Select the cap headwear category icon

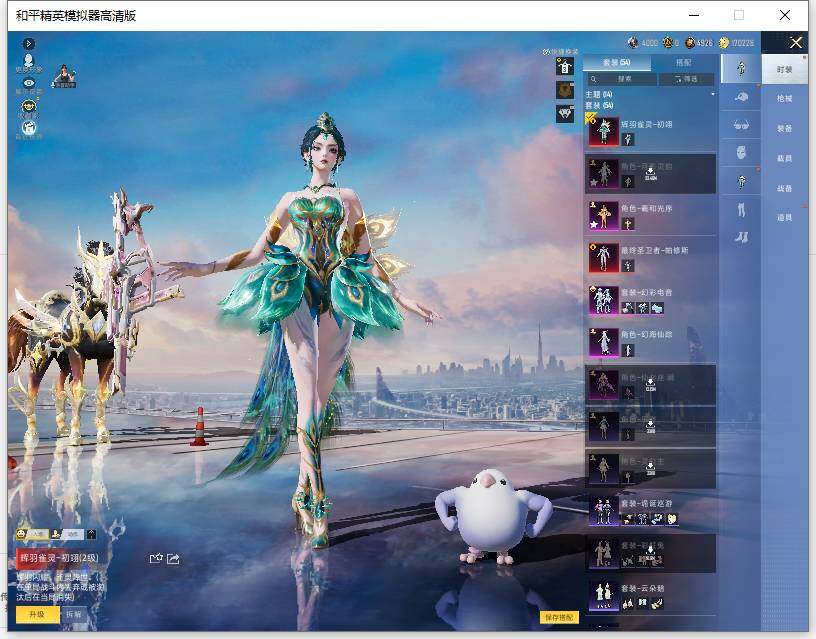point(741,97)
